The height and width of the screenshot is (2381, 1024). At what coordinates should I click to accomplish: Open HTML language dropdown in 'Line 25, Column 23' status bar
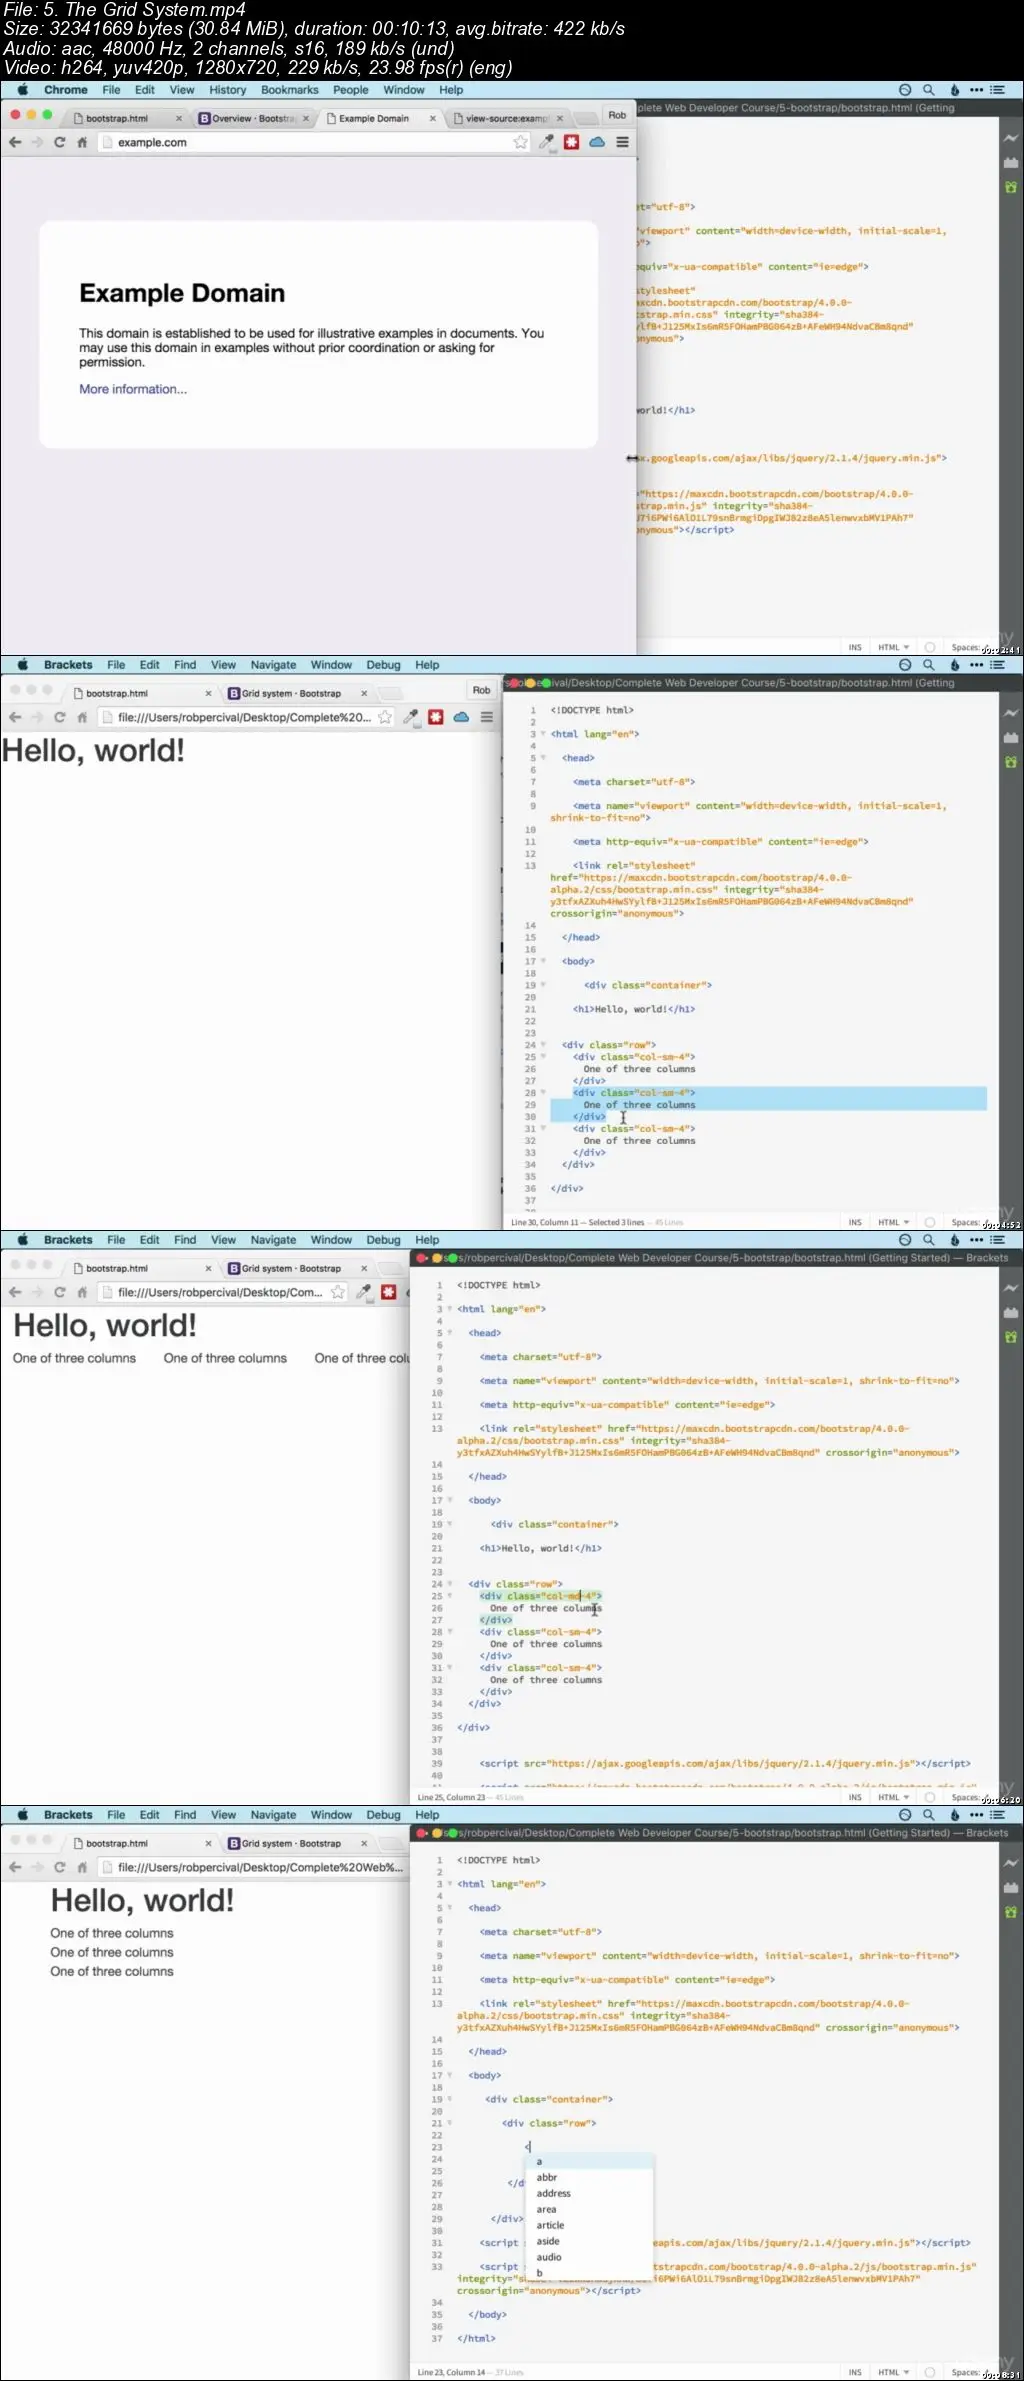(894, 1797)
